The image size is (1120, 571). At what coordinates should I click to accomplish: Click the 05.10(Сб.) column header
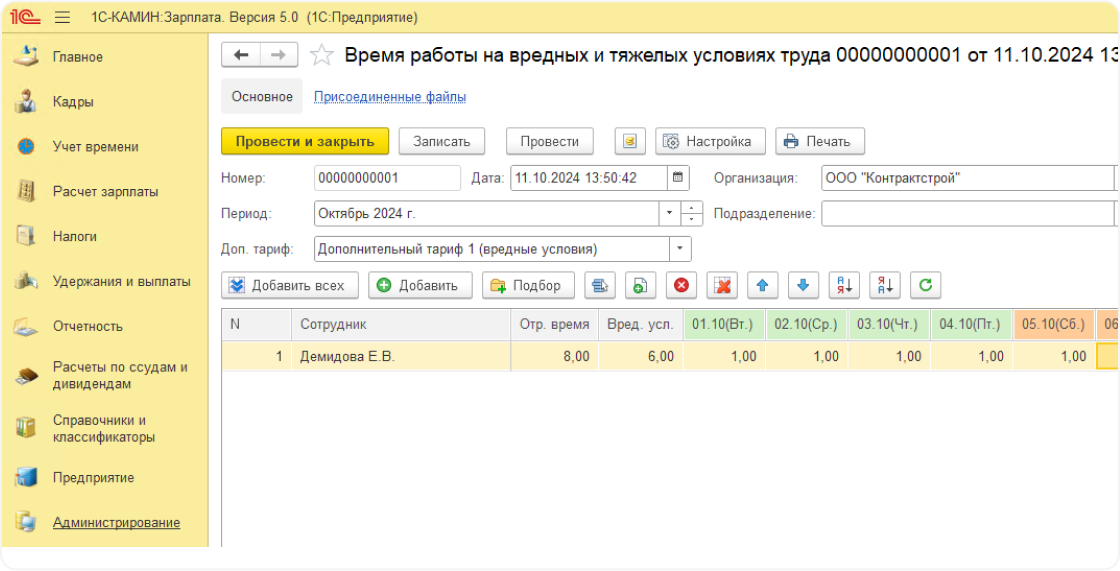[x=1054, y=324]
